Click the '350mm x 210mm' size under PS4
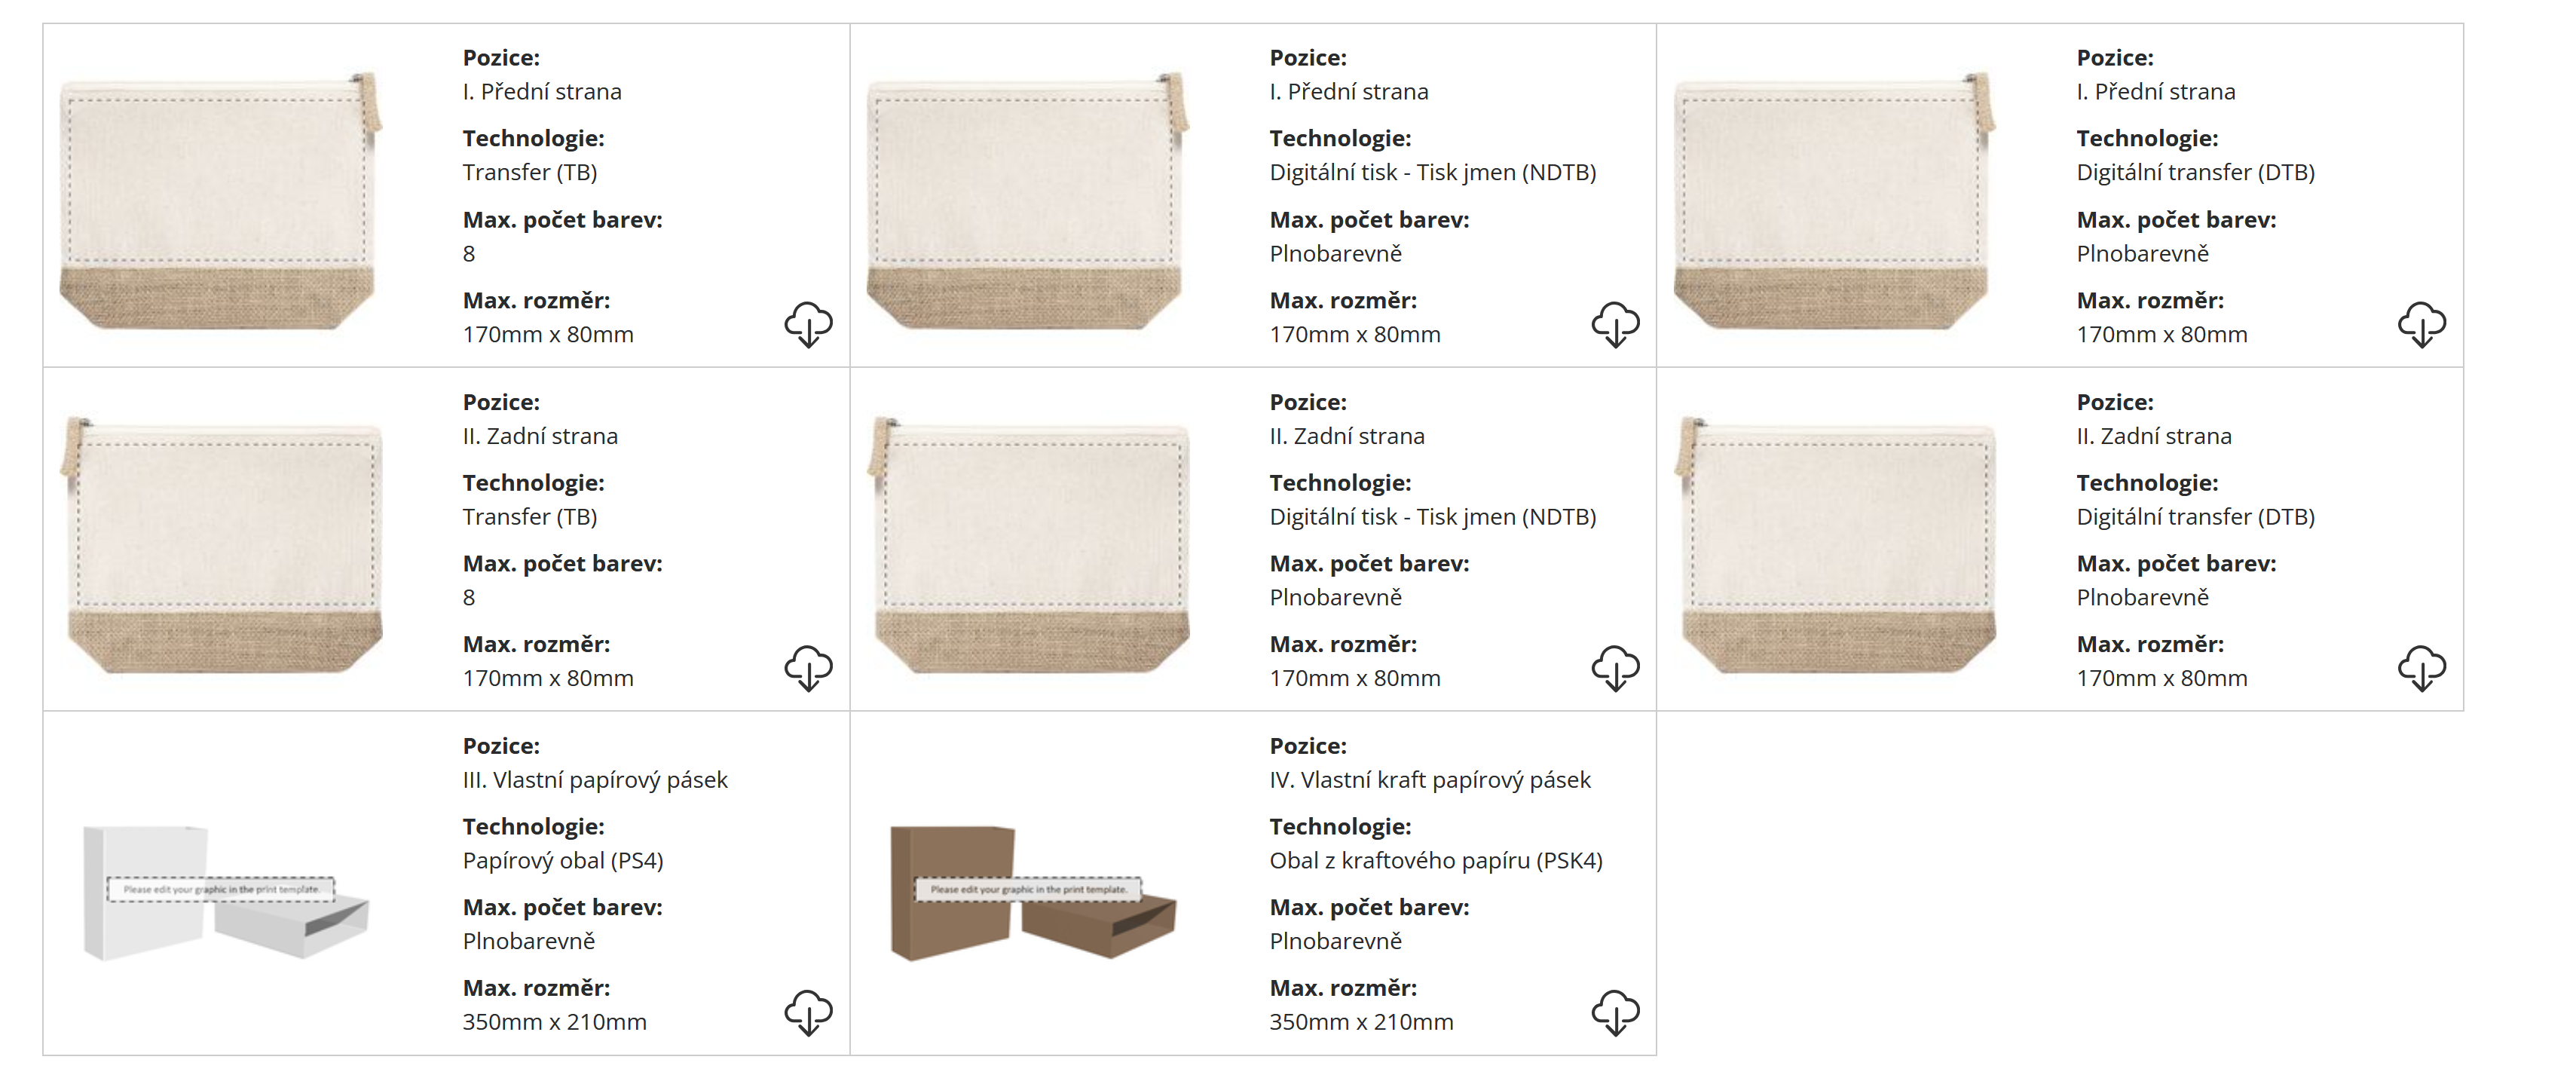 [x=554, y=1022]
